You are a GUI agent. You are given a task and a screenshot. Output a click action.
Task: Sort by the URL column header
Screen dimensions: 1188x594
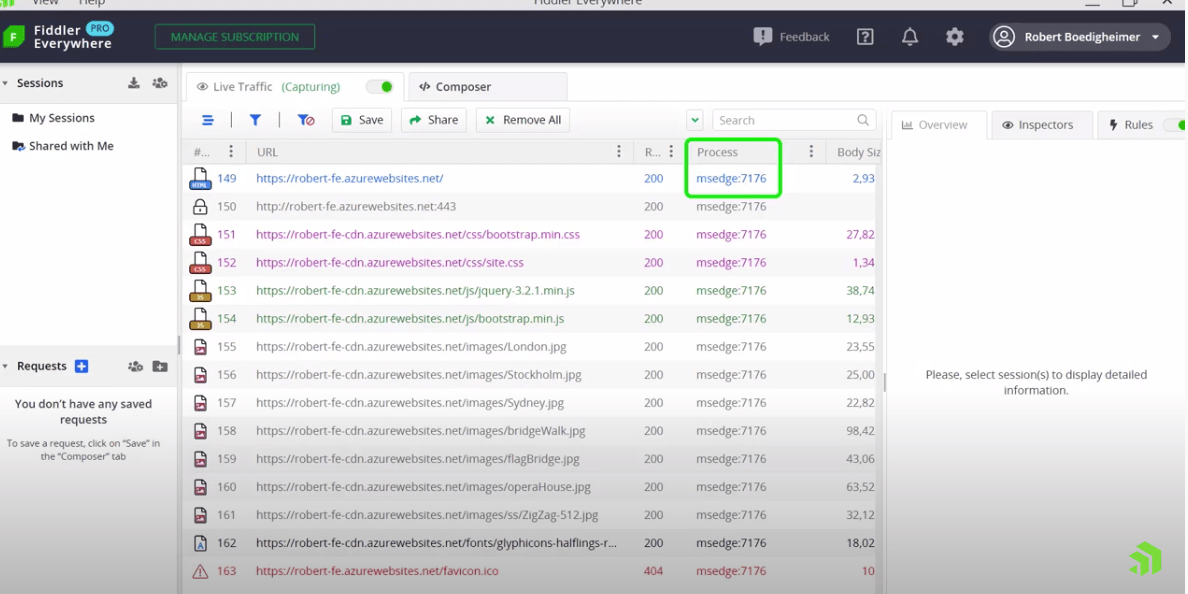pyautogui.click(x=267, y=152)
